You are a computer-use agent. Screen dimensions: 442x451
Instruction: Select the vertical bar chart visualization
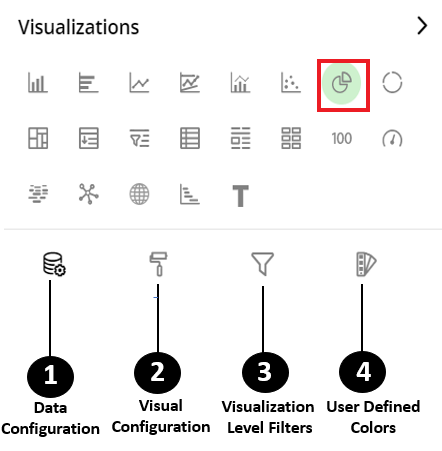pos(38,82)
